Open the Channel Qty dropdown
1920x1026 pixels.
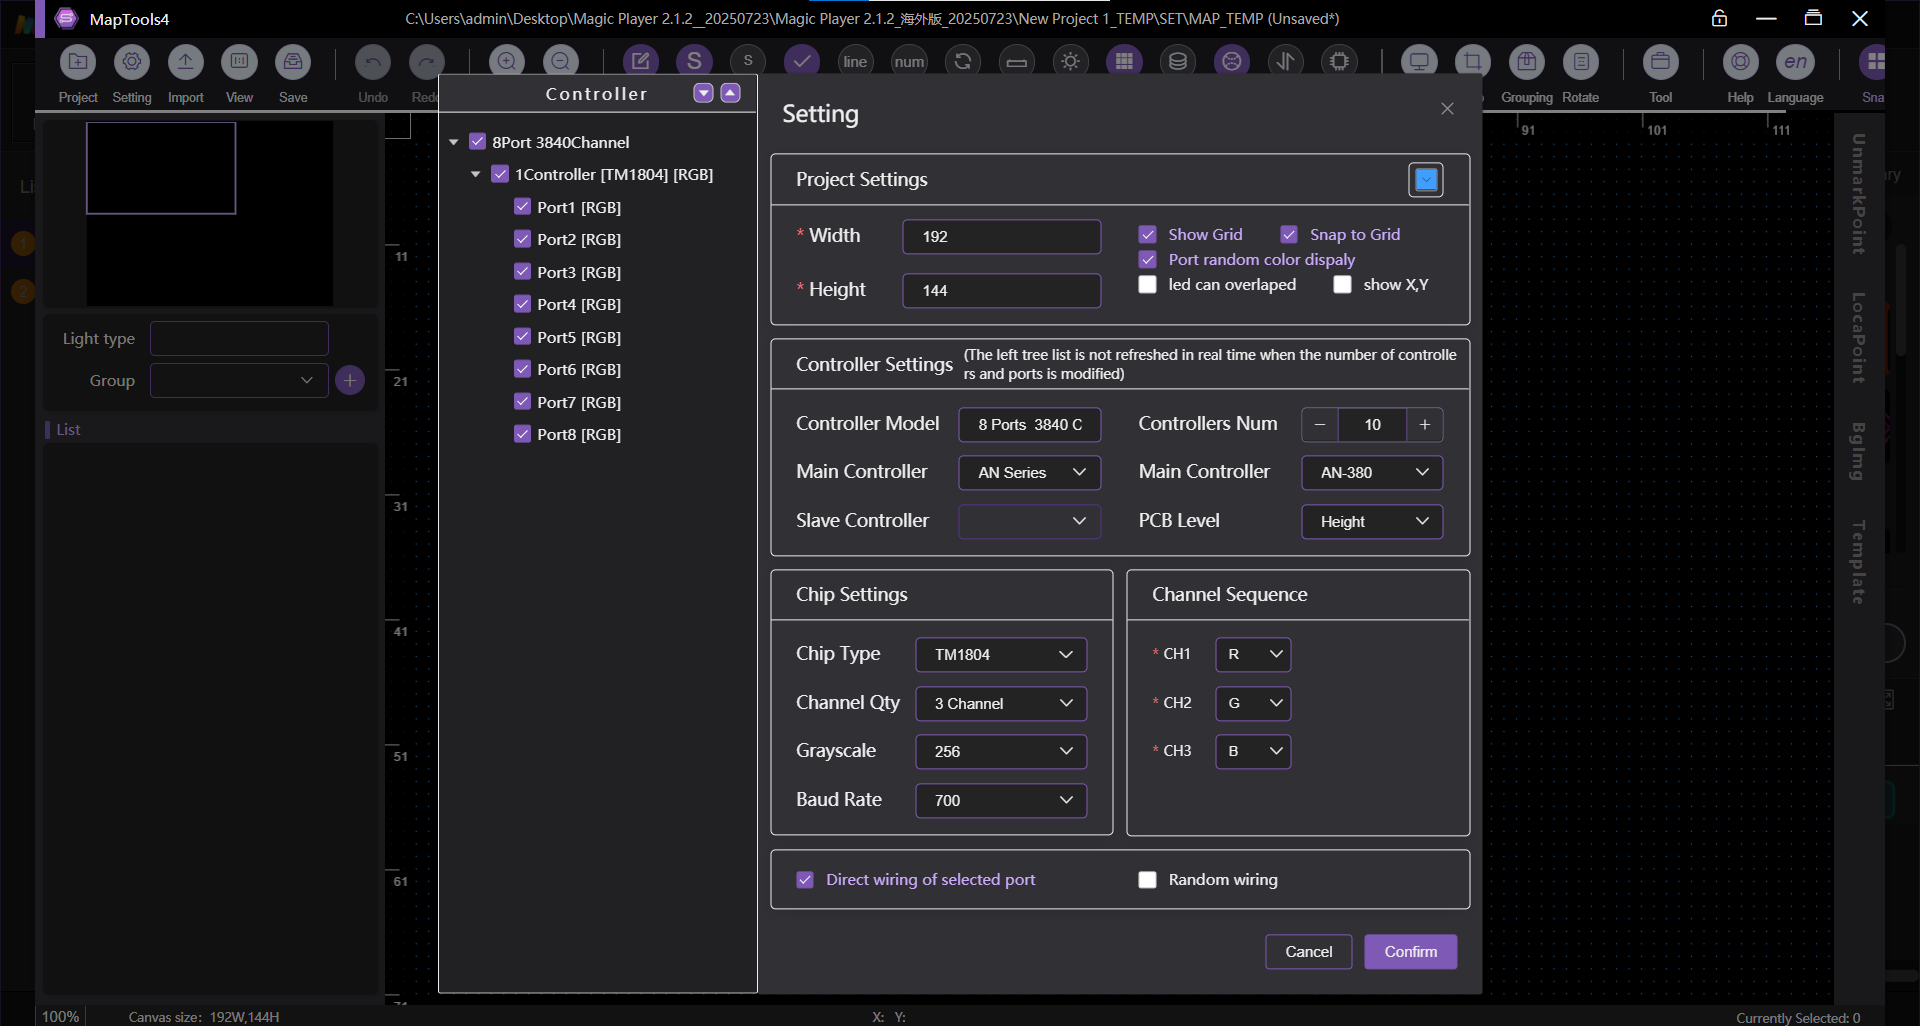point(1001,703)
